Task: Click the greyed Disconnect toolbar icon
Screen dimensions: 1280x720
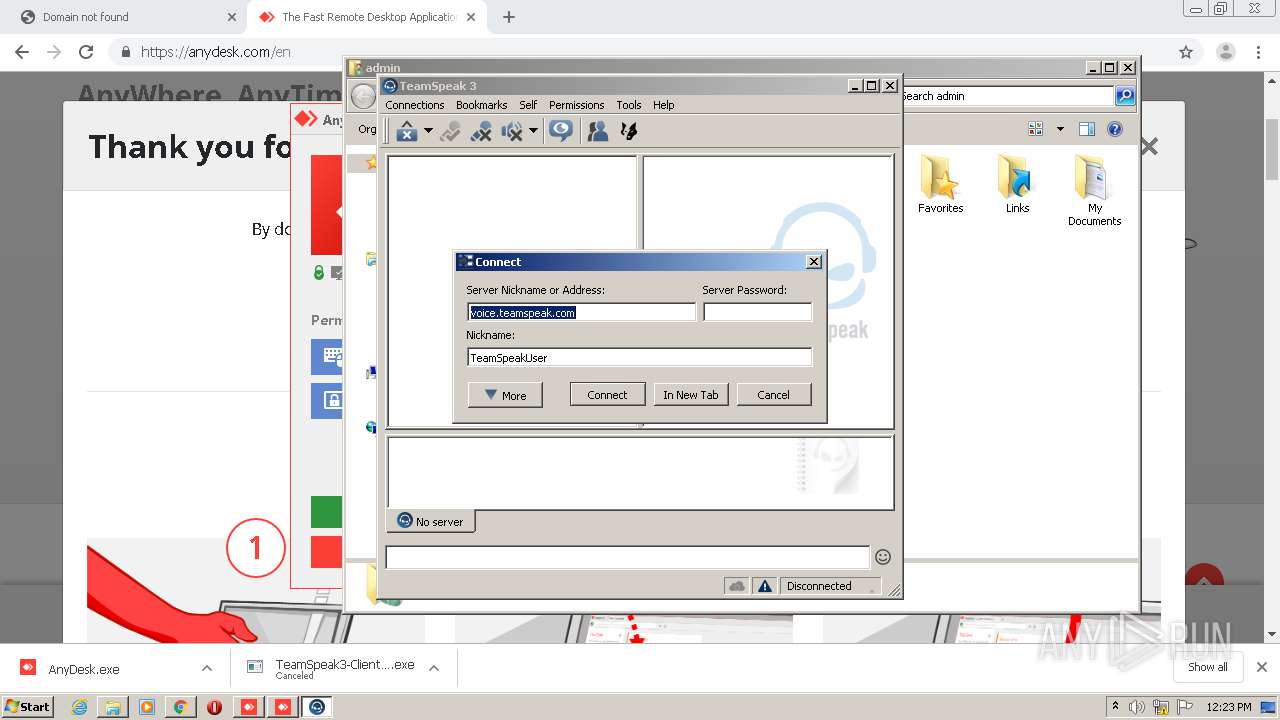Action: (x=450, y=131)
